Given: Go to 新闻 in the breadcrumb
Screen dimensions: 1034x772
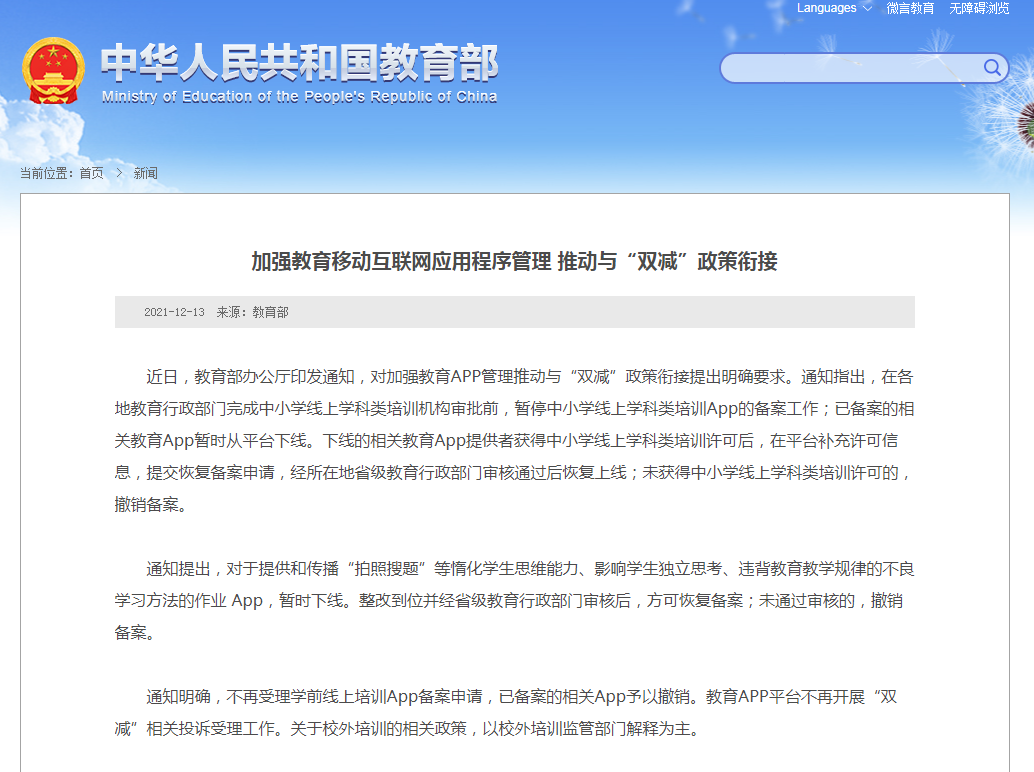Looking at the screenshot, I should [x=146, y=173].
